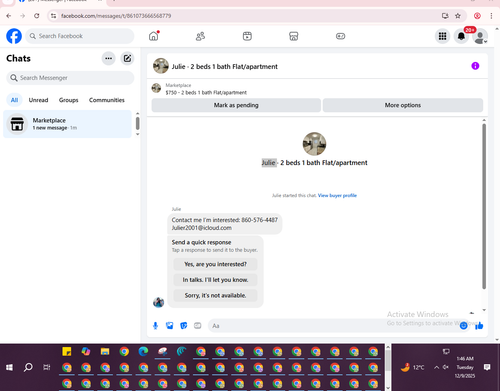Open the purple conversation information icon

coord(475,66)
